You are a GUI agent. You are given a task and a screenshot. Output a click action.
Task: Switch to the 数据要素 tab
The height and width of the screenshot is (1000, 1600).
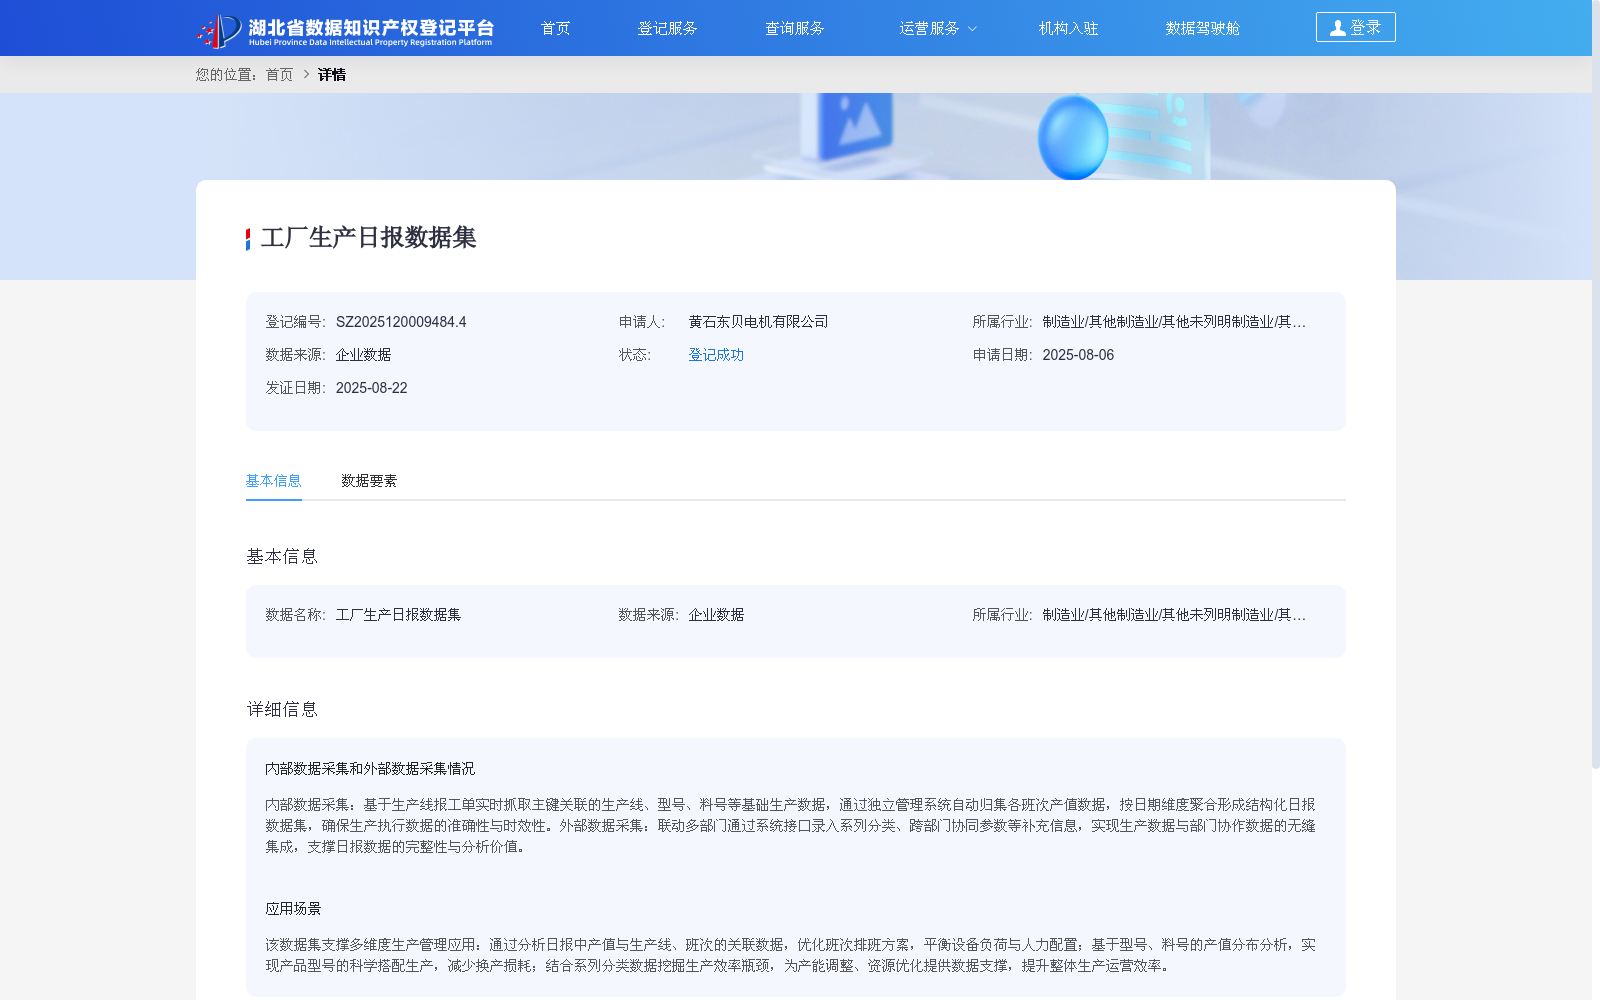pyautogui.click(x=369, y=481)
